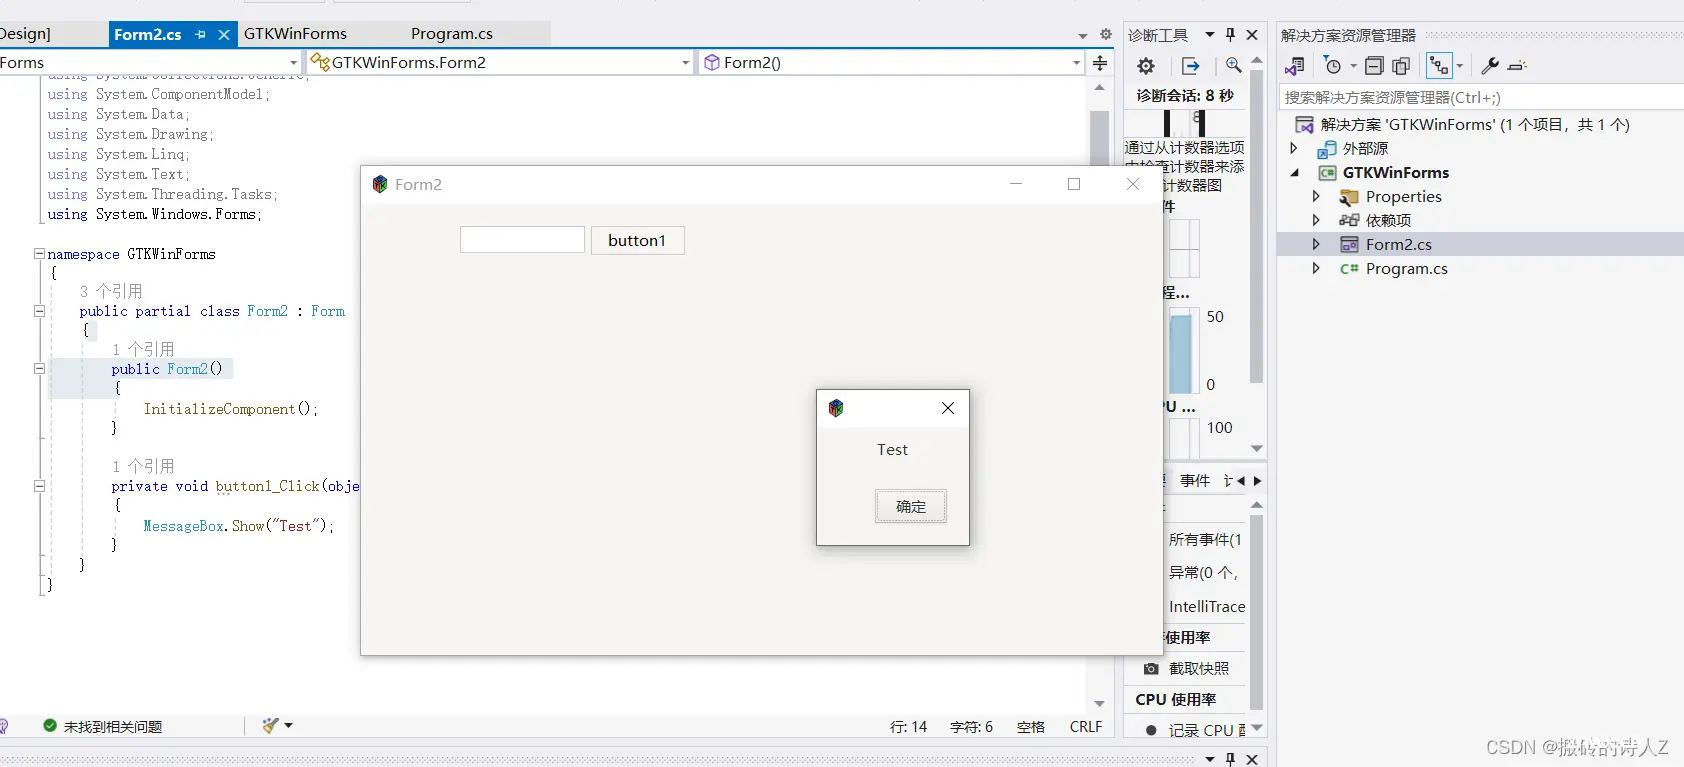Select GTKWinForms project name
Image resolution: width=1684 pixels, height=767 pixels.
click(1395, 172)
